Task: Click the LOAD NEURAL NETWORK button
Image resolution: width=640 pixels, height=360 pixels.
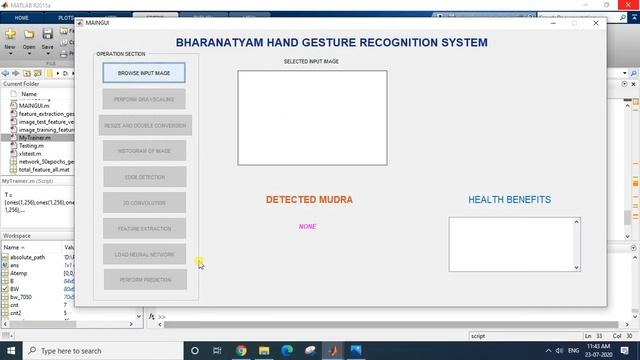Action: click(x=144, y=254)
